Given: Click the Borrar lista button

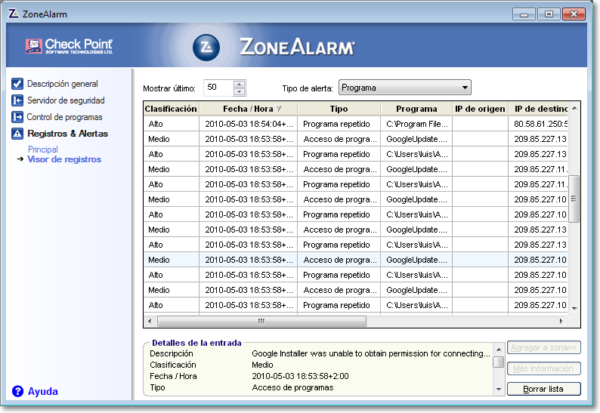Looking at the screenshot, I should click(544, 389).
